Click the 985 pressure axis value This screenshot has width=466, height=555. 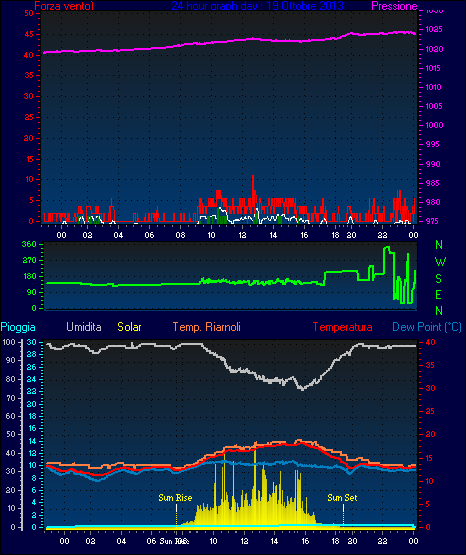point(433,183)
